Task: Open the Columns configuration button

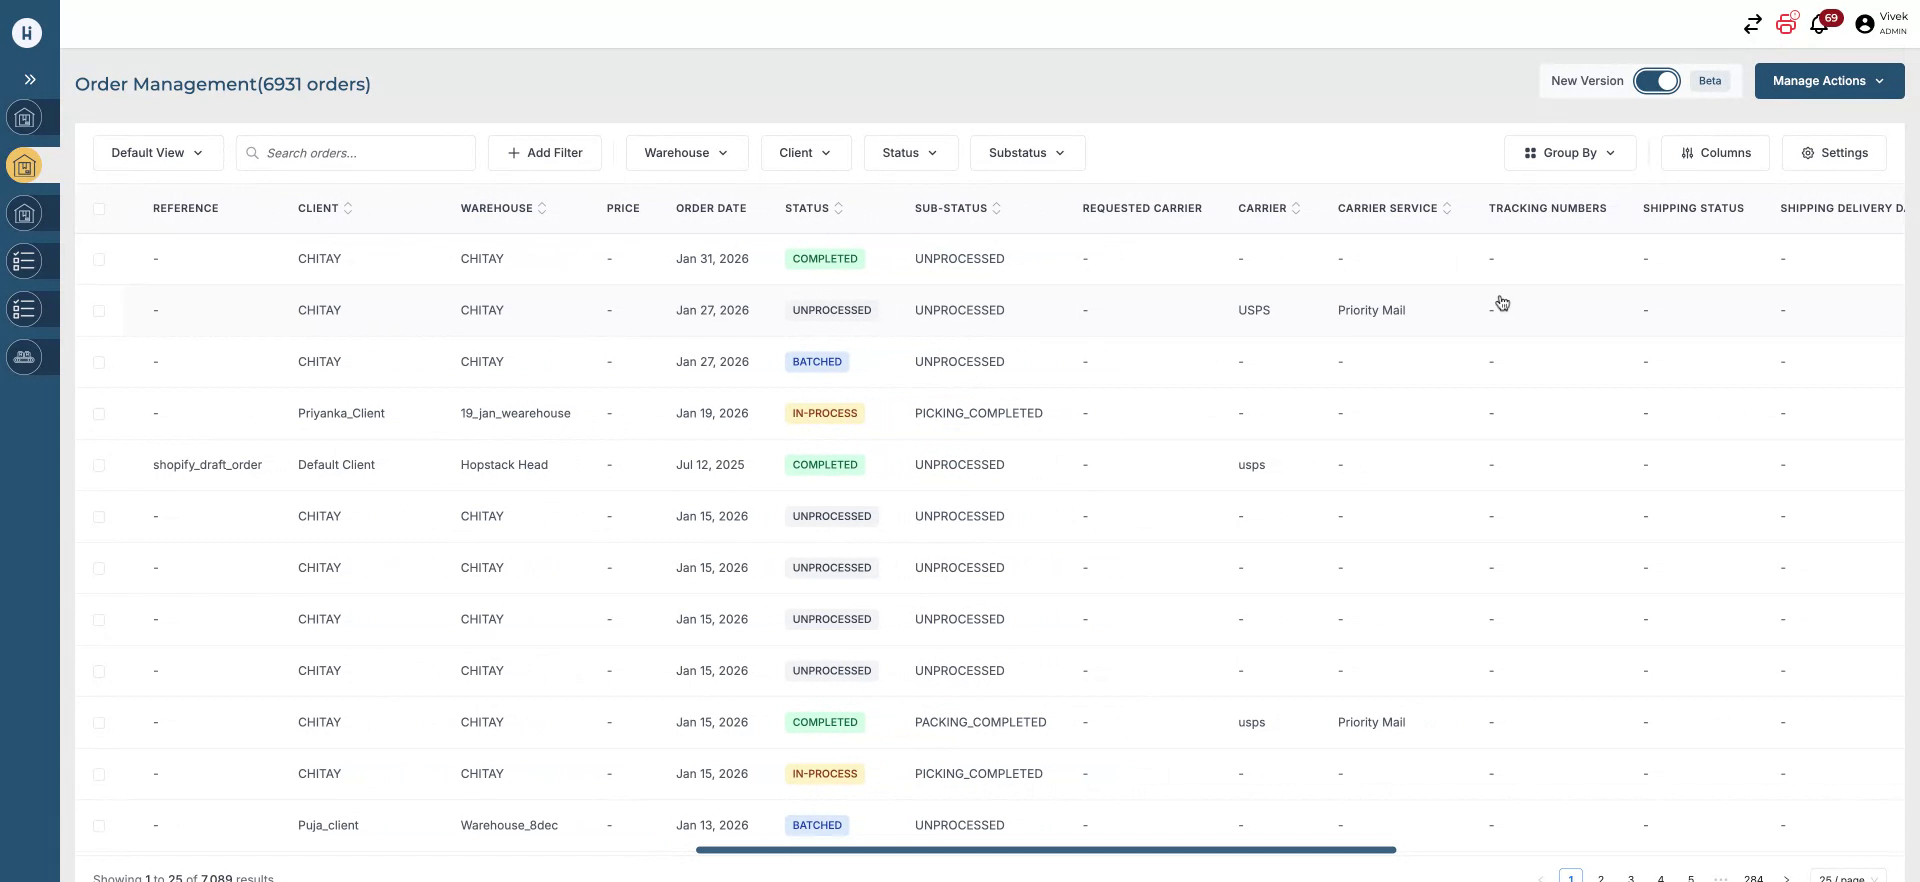Action: pyautogui.click(x=1715, y=153)
